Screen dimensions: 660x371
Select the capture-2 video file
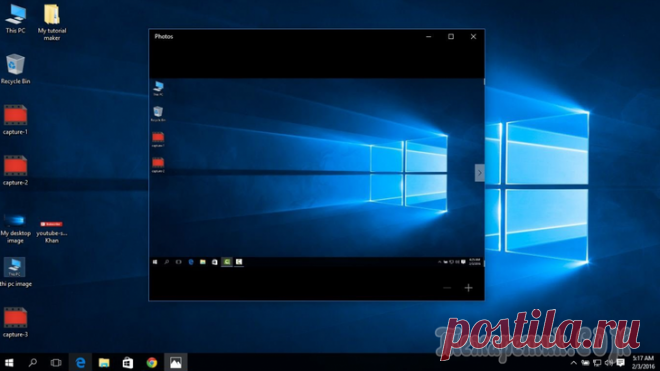click(x=16, y=170)
